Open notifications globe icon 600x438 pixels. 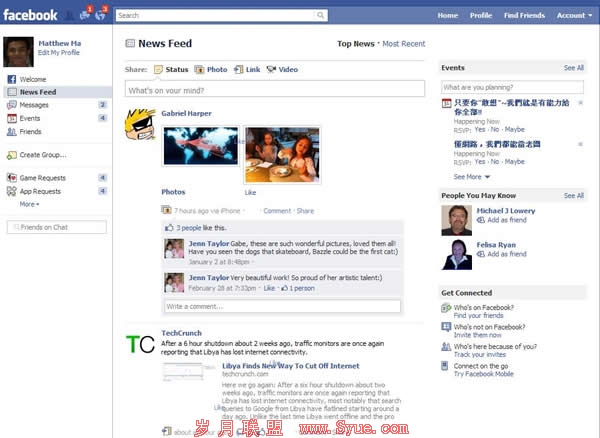(x=100, y=15)
